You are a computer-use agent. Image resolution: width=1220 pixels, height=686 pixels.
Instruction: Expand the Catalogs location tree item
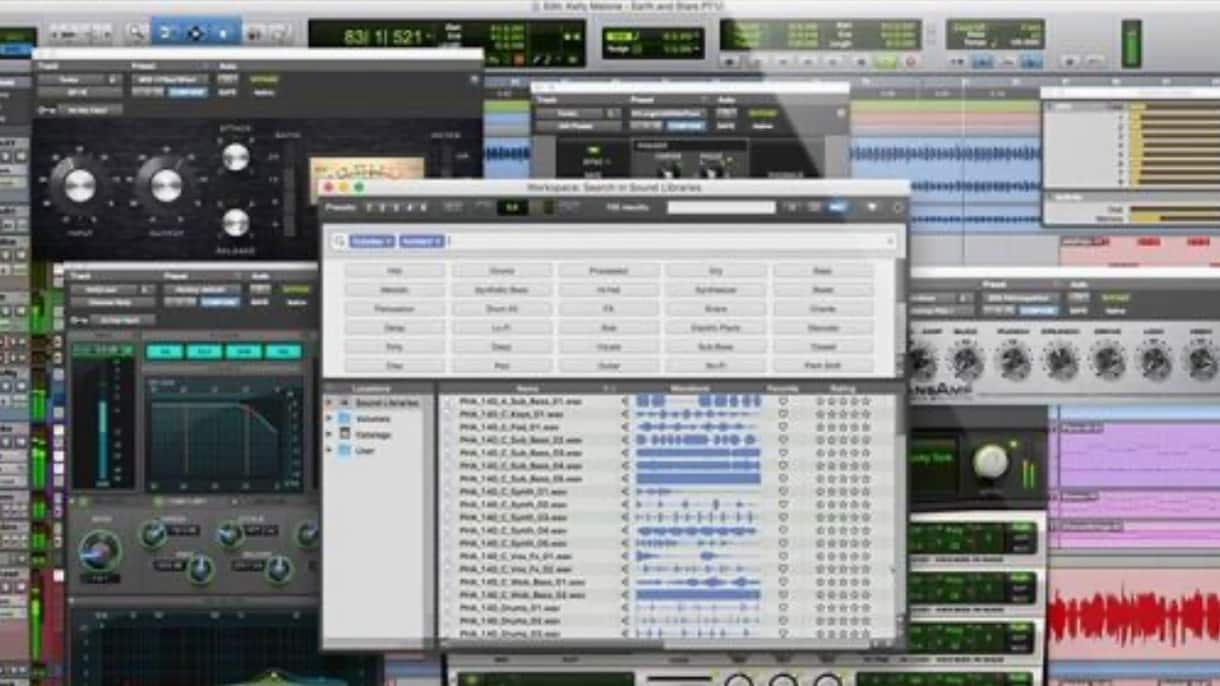pos(329,435)
